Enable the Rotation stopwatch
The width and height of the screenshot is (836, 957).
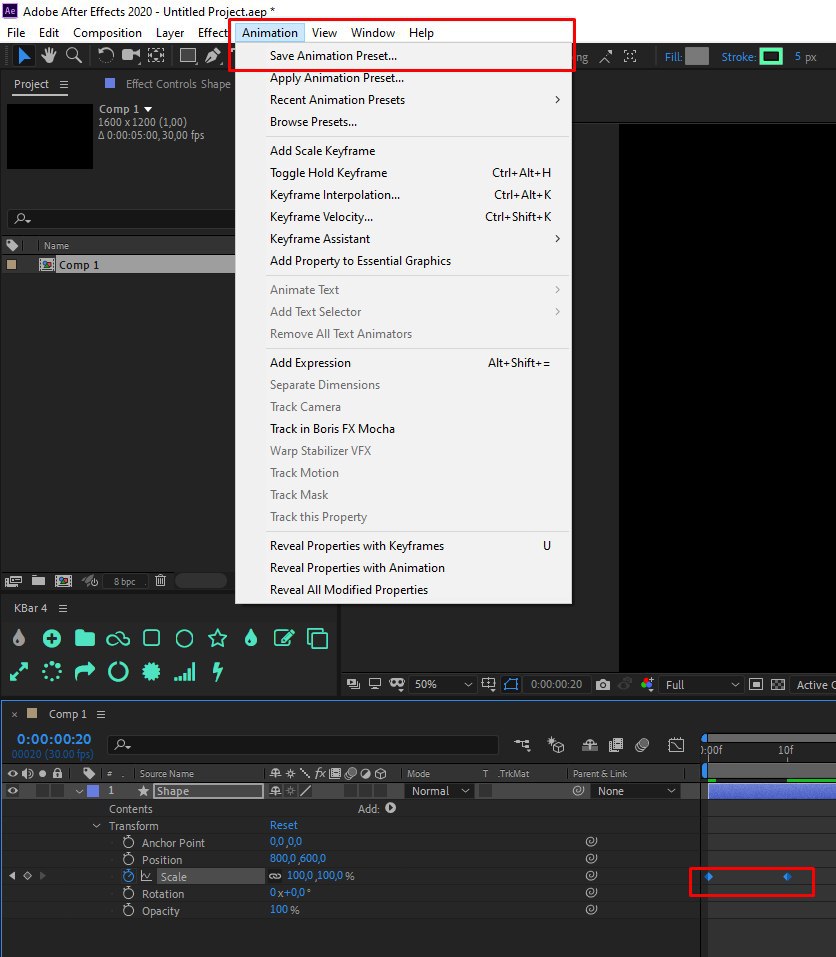(x=128, y=893)
